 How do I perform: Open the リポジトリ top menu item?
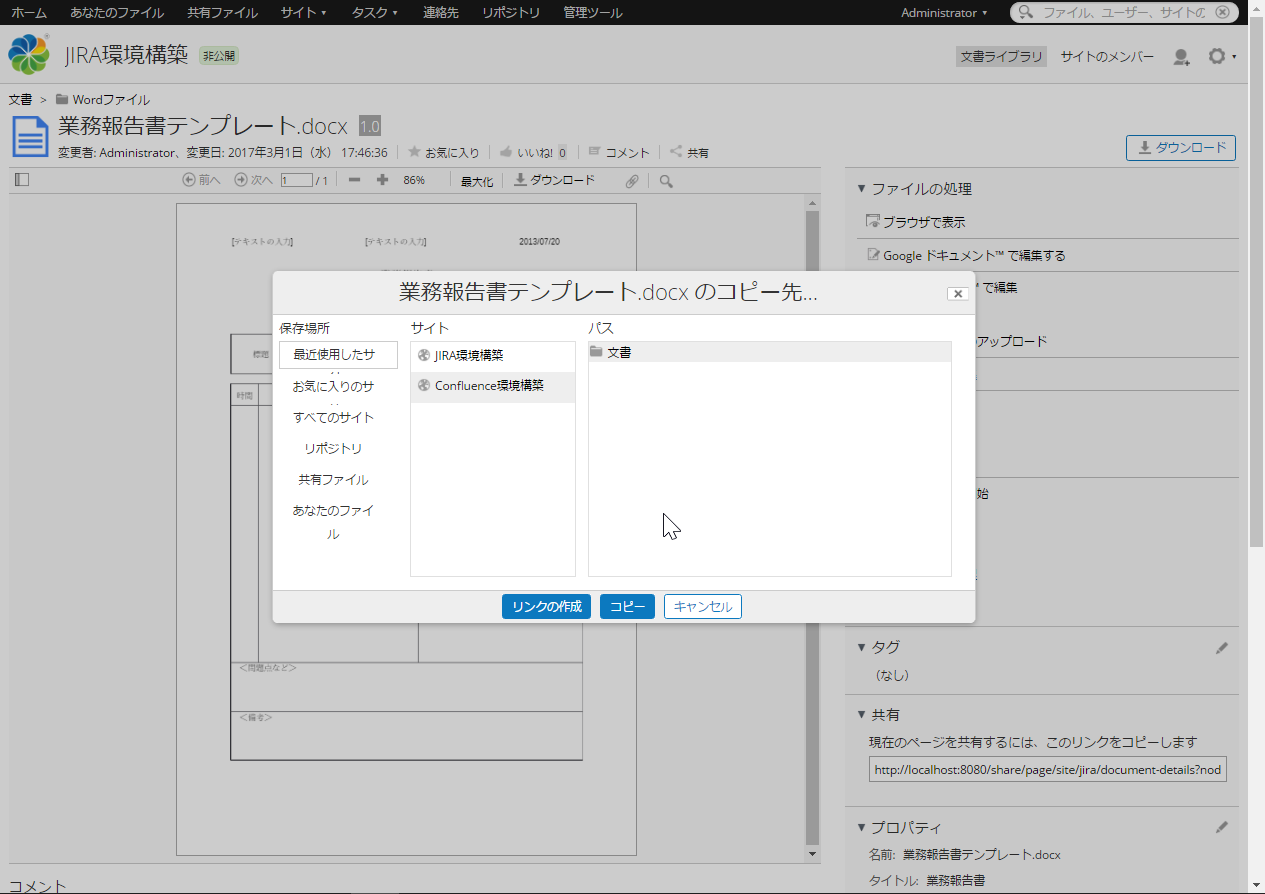tap(511, 13)
